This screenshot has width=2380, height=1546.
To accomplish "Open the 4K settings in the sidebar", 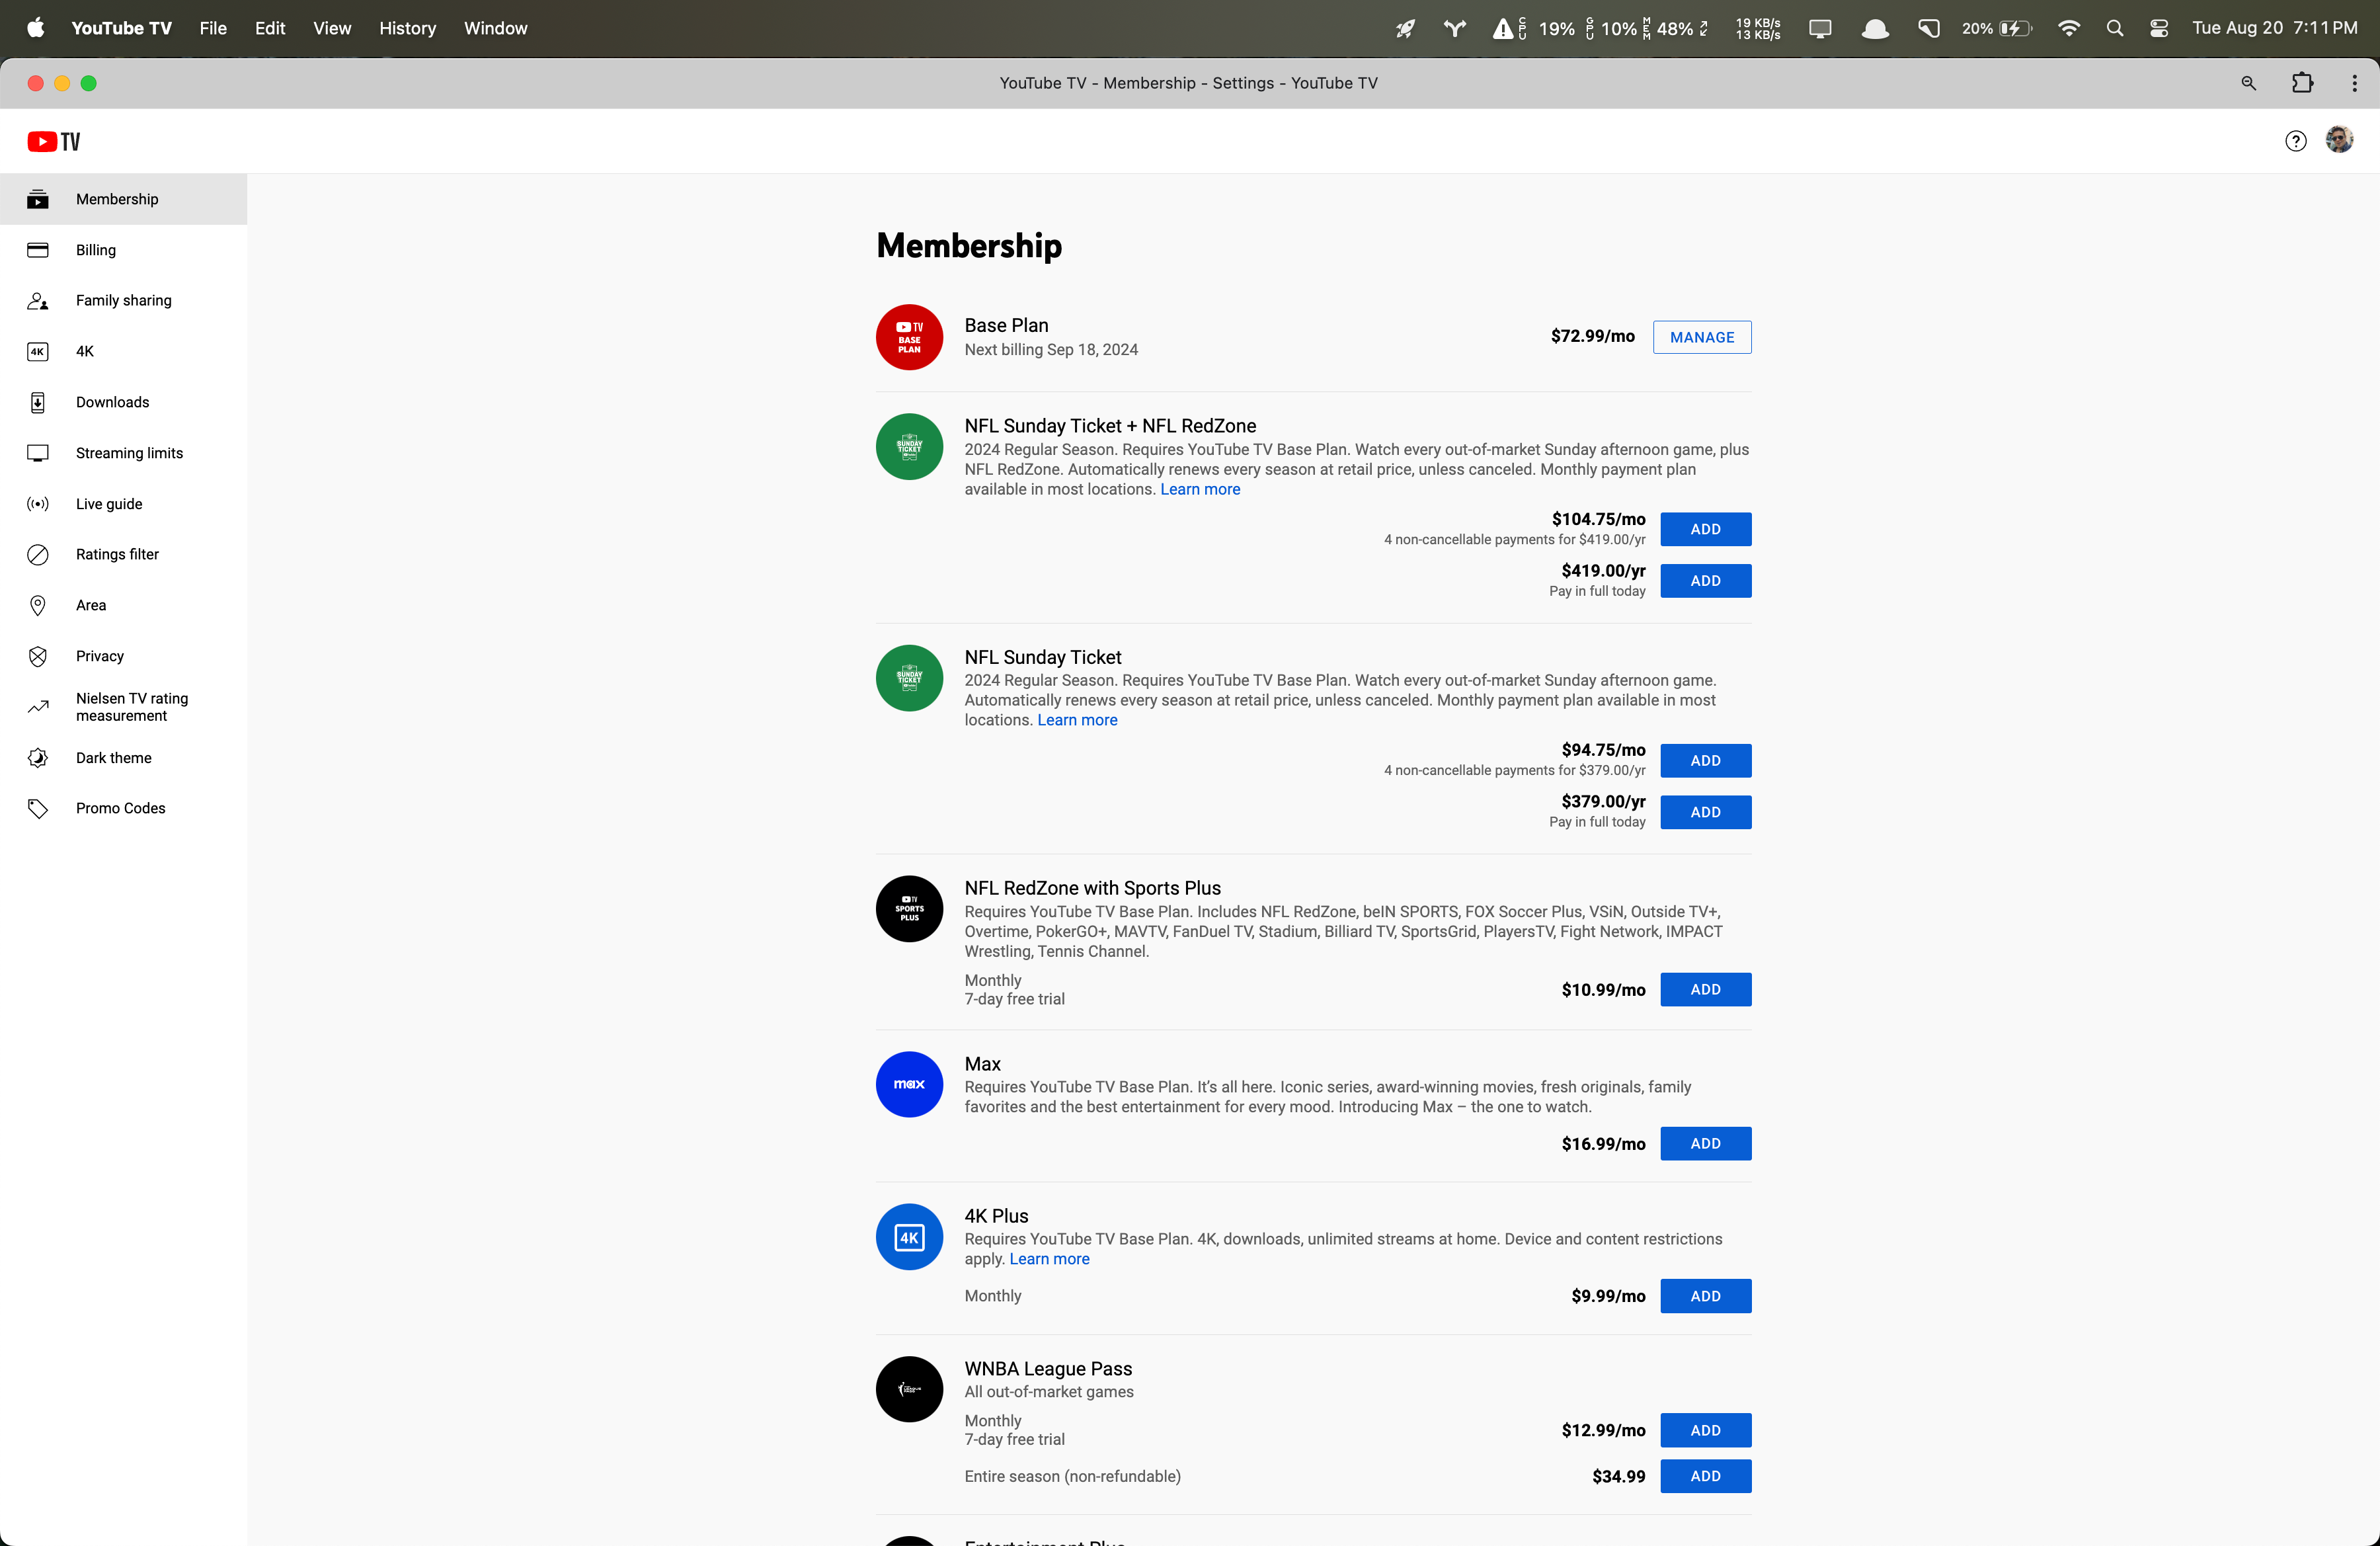I will (x=85, y=351).
